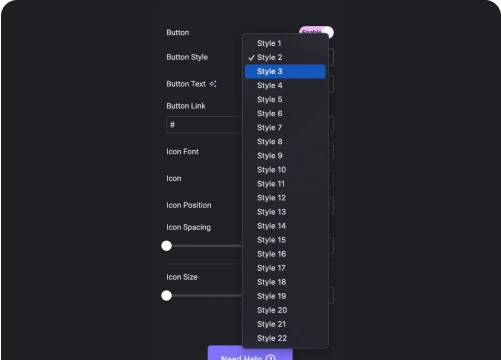The image size is (501, 360).
Task: Click the Icon Spacing slider handle
Action: pyautogui.click(x=166, y=246)
